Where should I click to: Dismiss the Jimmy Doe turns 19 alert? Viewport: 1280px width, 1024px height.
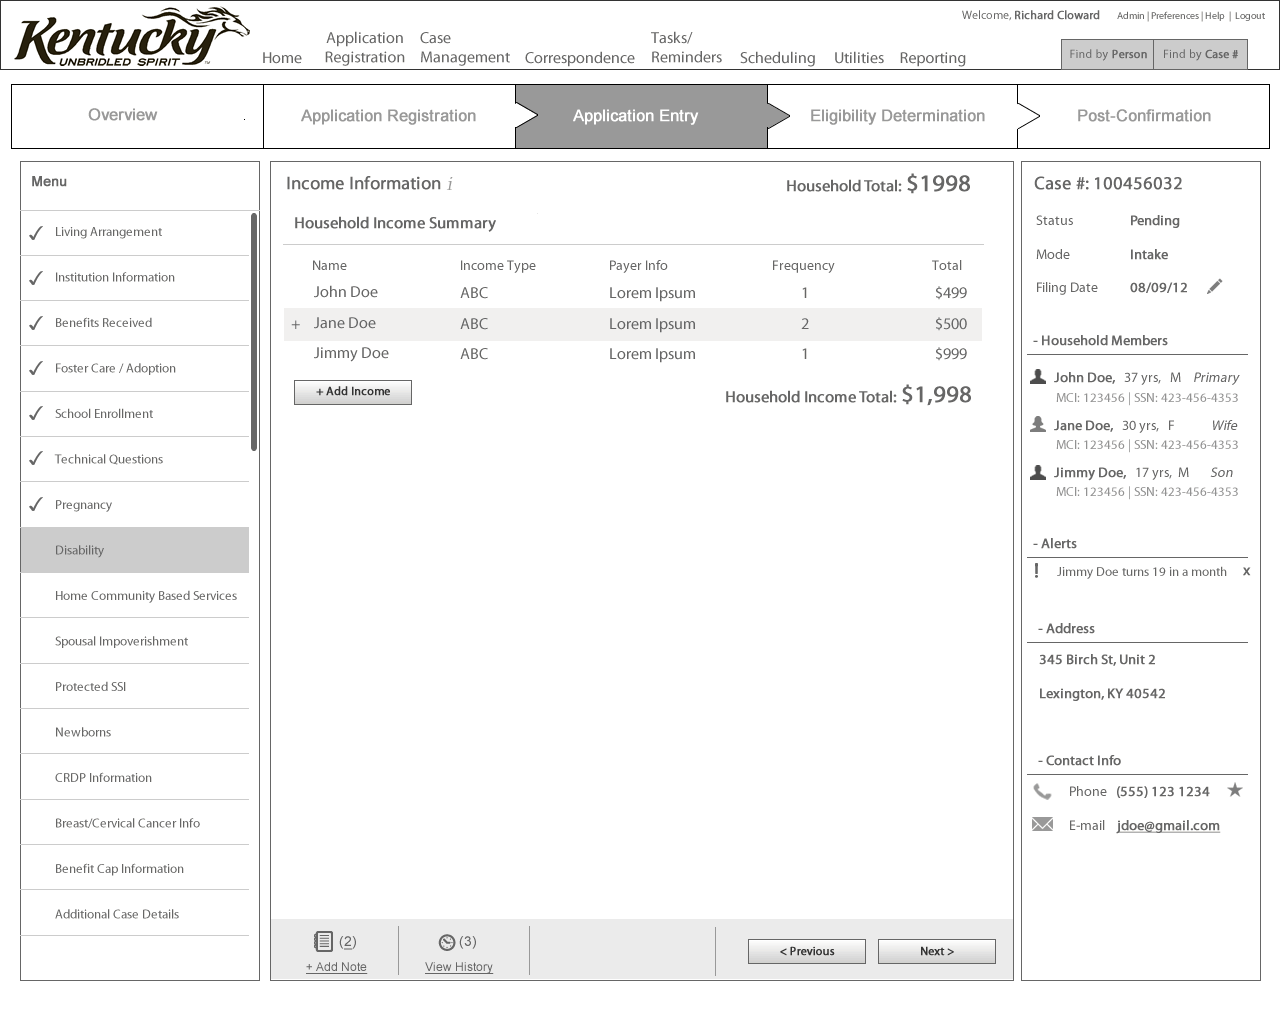[1246, 572]
